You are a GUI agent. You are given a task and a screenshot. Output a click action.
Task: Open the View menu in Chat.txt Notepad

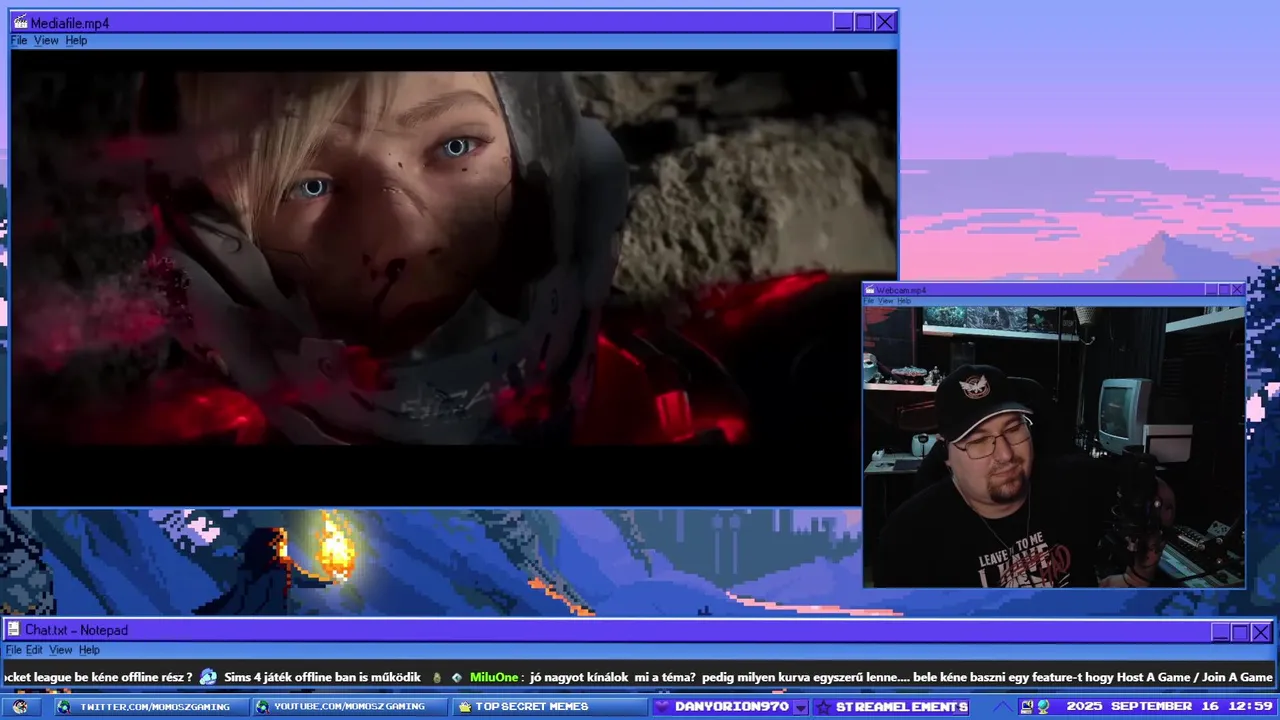pyautogui.click(x=61, y=650)
